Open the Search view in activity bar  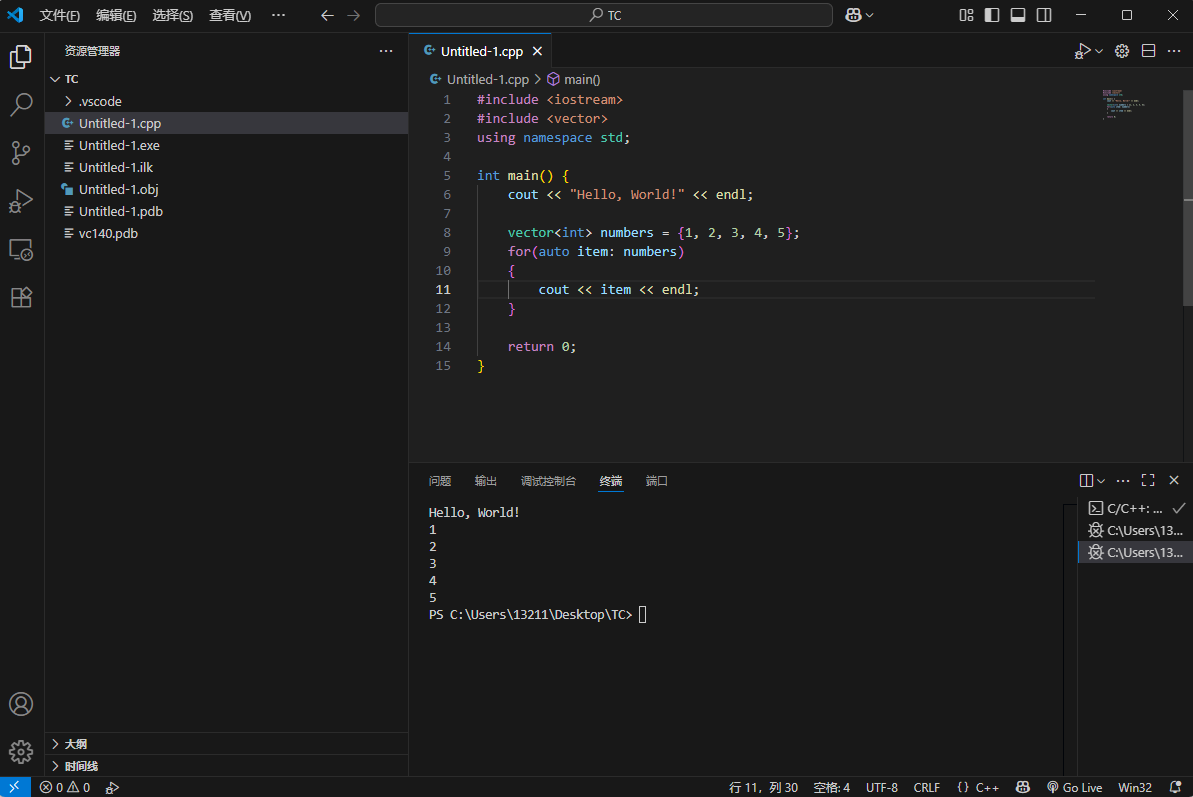(21, 104)
